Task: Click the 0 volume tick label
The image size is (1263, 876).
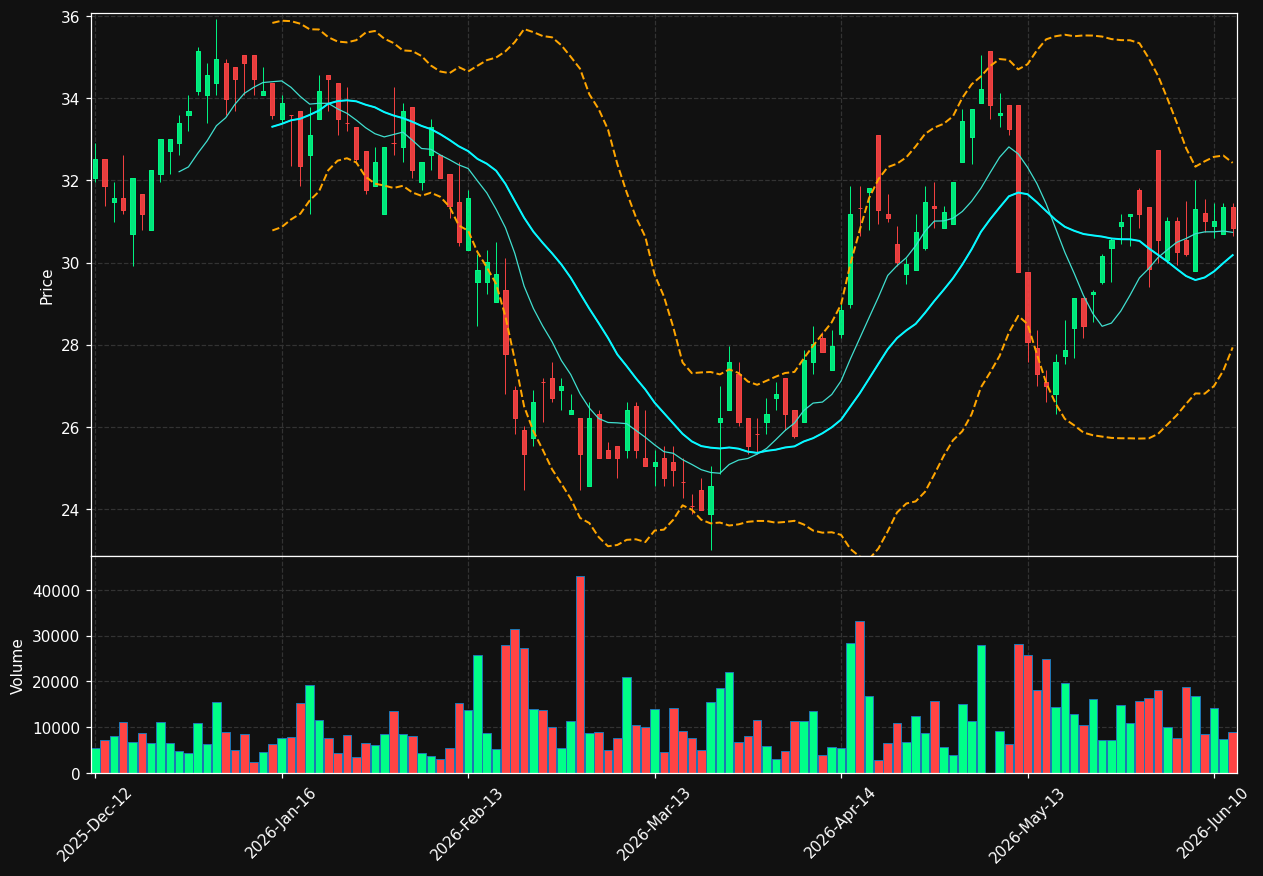Action: 77,774
